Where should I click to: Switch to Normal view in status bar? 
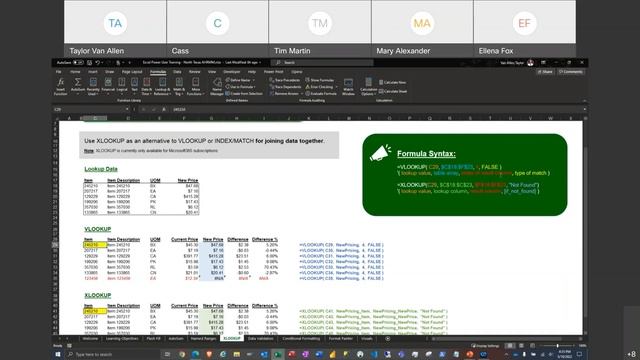[x=509, y=346]
